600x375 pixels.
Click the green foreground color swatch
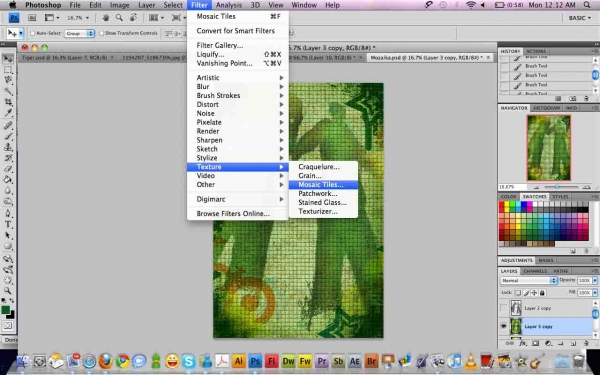pyautogui.click(x=5, y=310)
